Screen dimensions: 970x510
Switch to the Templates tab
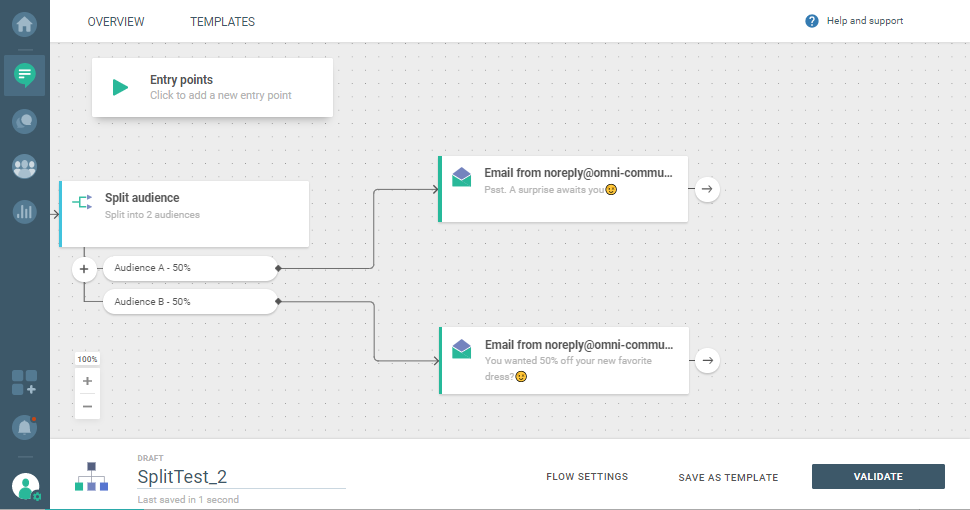coord(222,22)
